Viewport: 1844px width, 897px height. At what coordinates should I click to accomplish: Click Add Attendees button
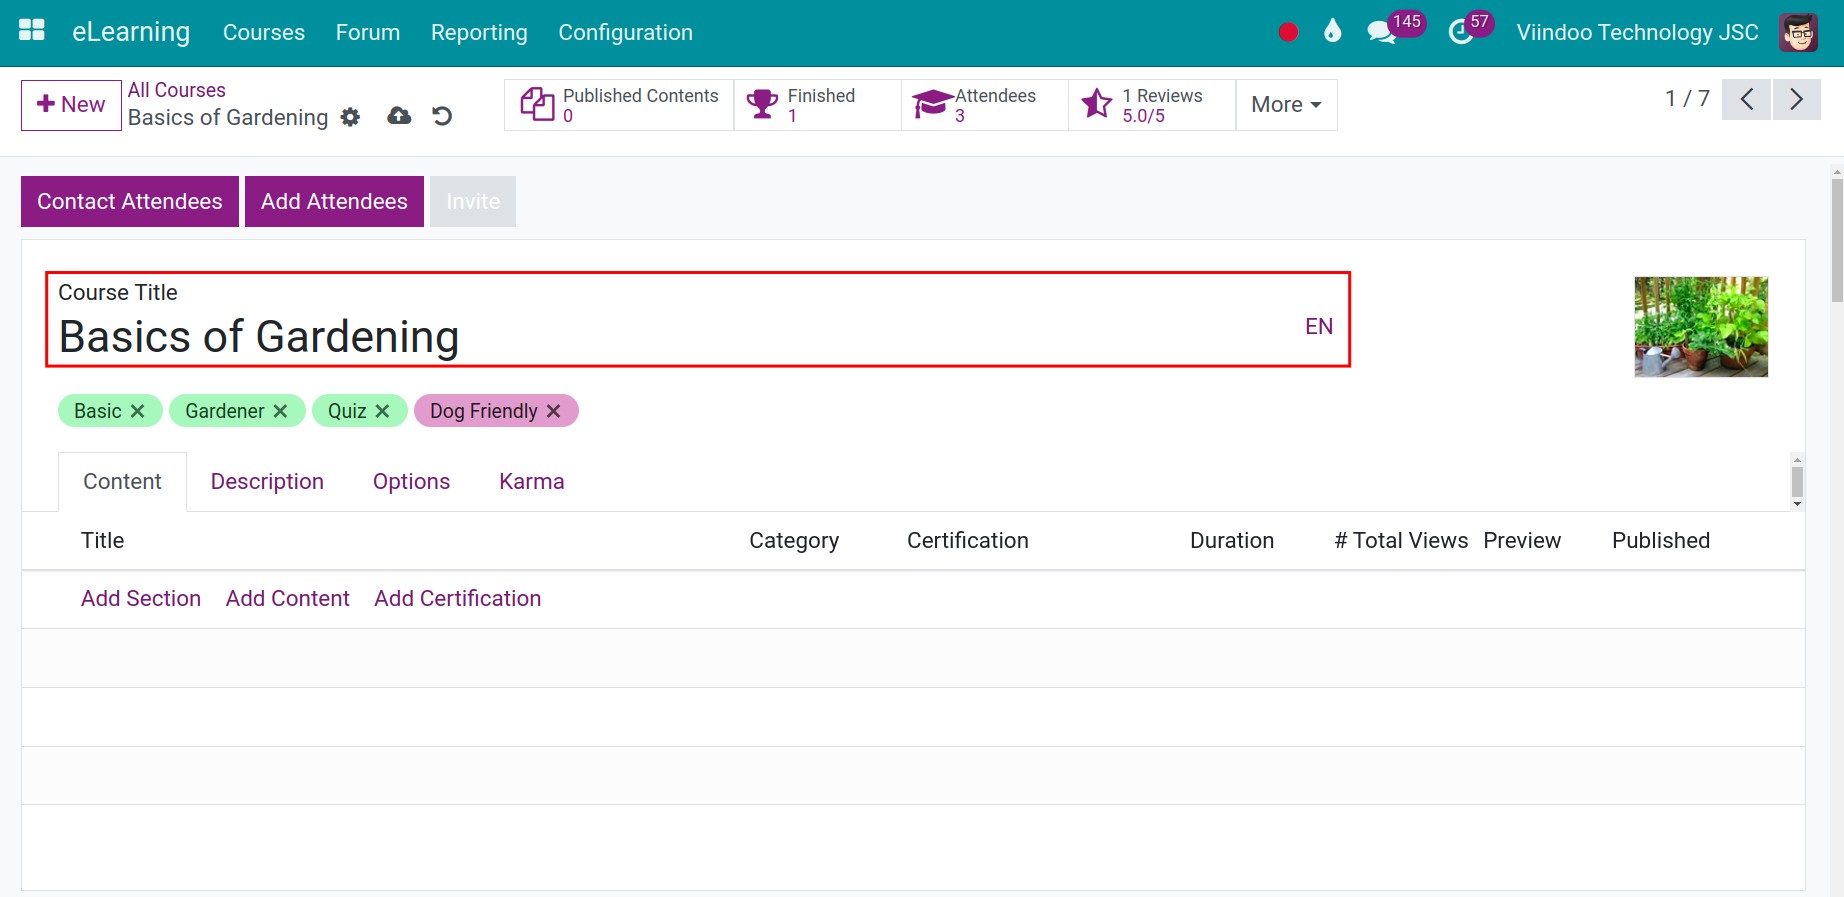pyautogui.click(x=334, y=202)
